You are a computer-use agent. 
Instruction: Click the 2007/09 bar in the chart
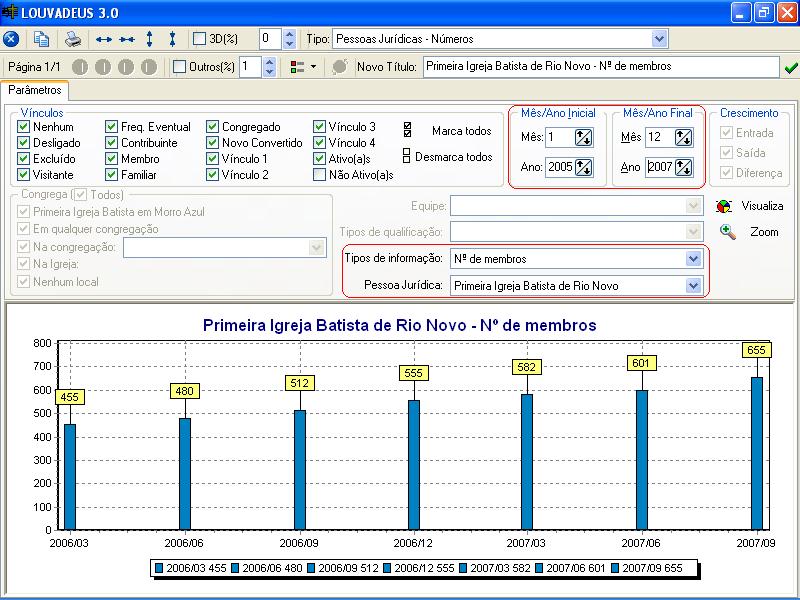coord(757,453)
